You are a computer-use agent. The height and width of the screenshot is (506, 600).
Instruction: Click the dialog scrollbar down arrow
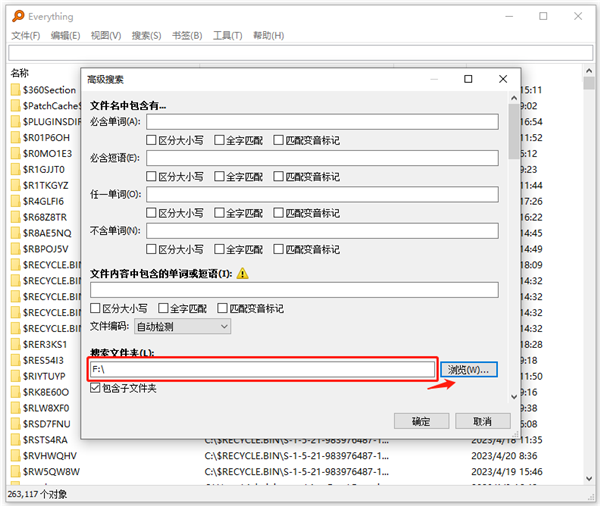[x=514, y=397]
